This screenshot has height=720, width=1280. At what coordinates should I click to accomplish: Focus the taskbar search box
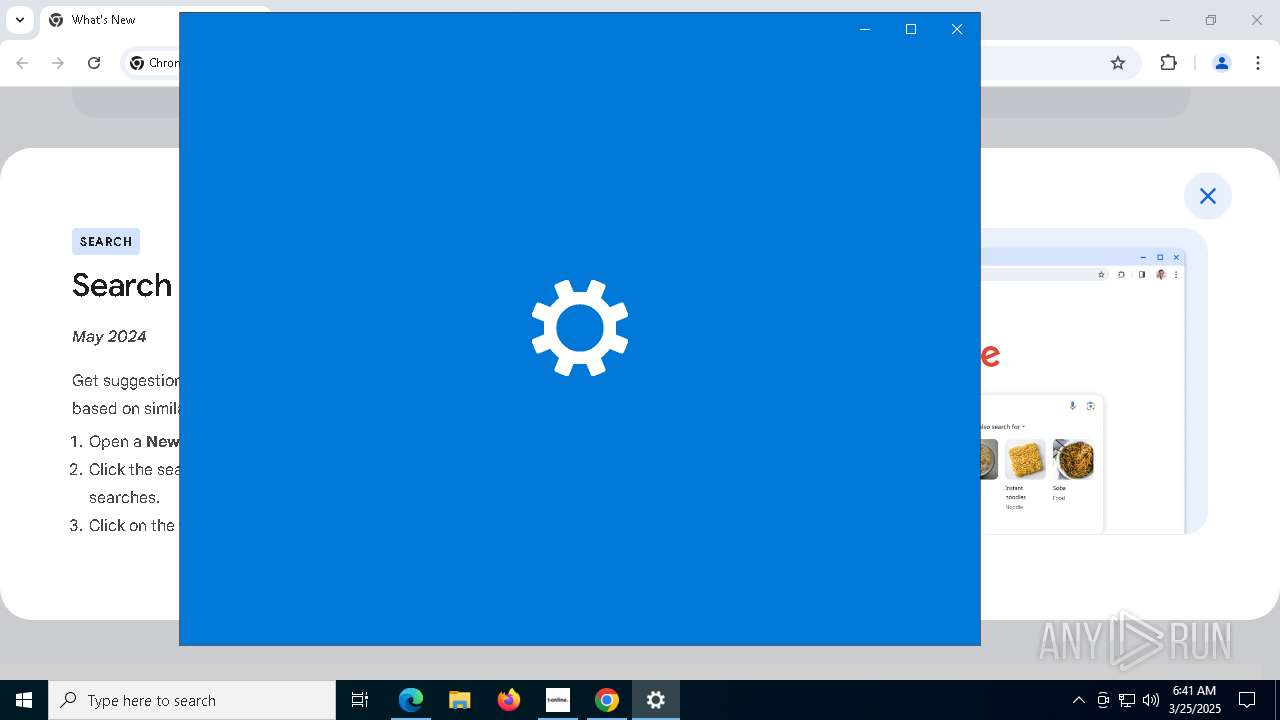coord(192,700)
